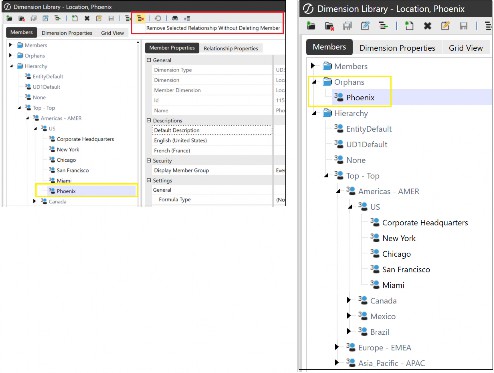Click Rename Dimension icon in right window
The height and width of the screenshot is (373, 494).
tap(365, 26)
